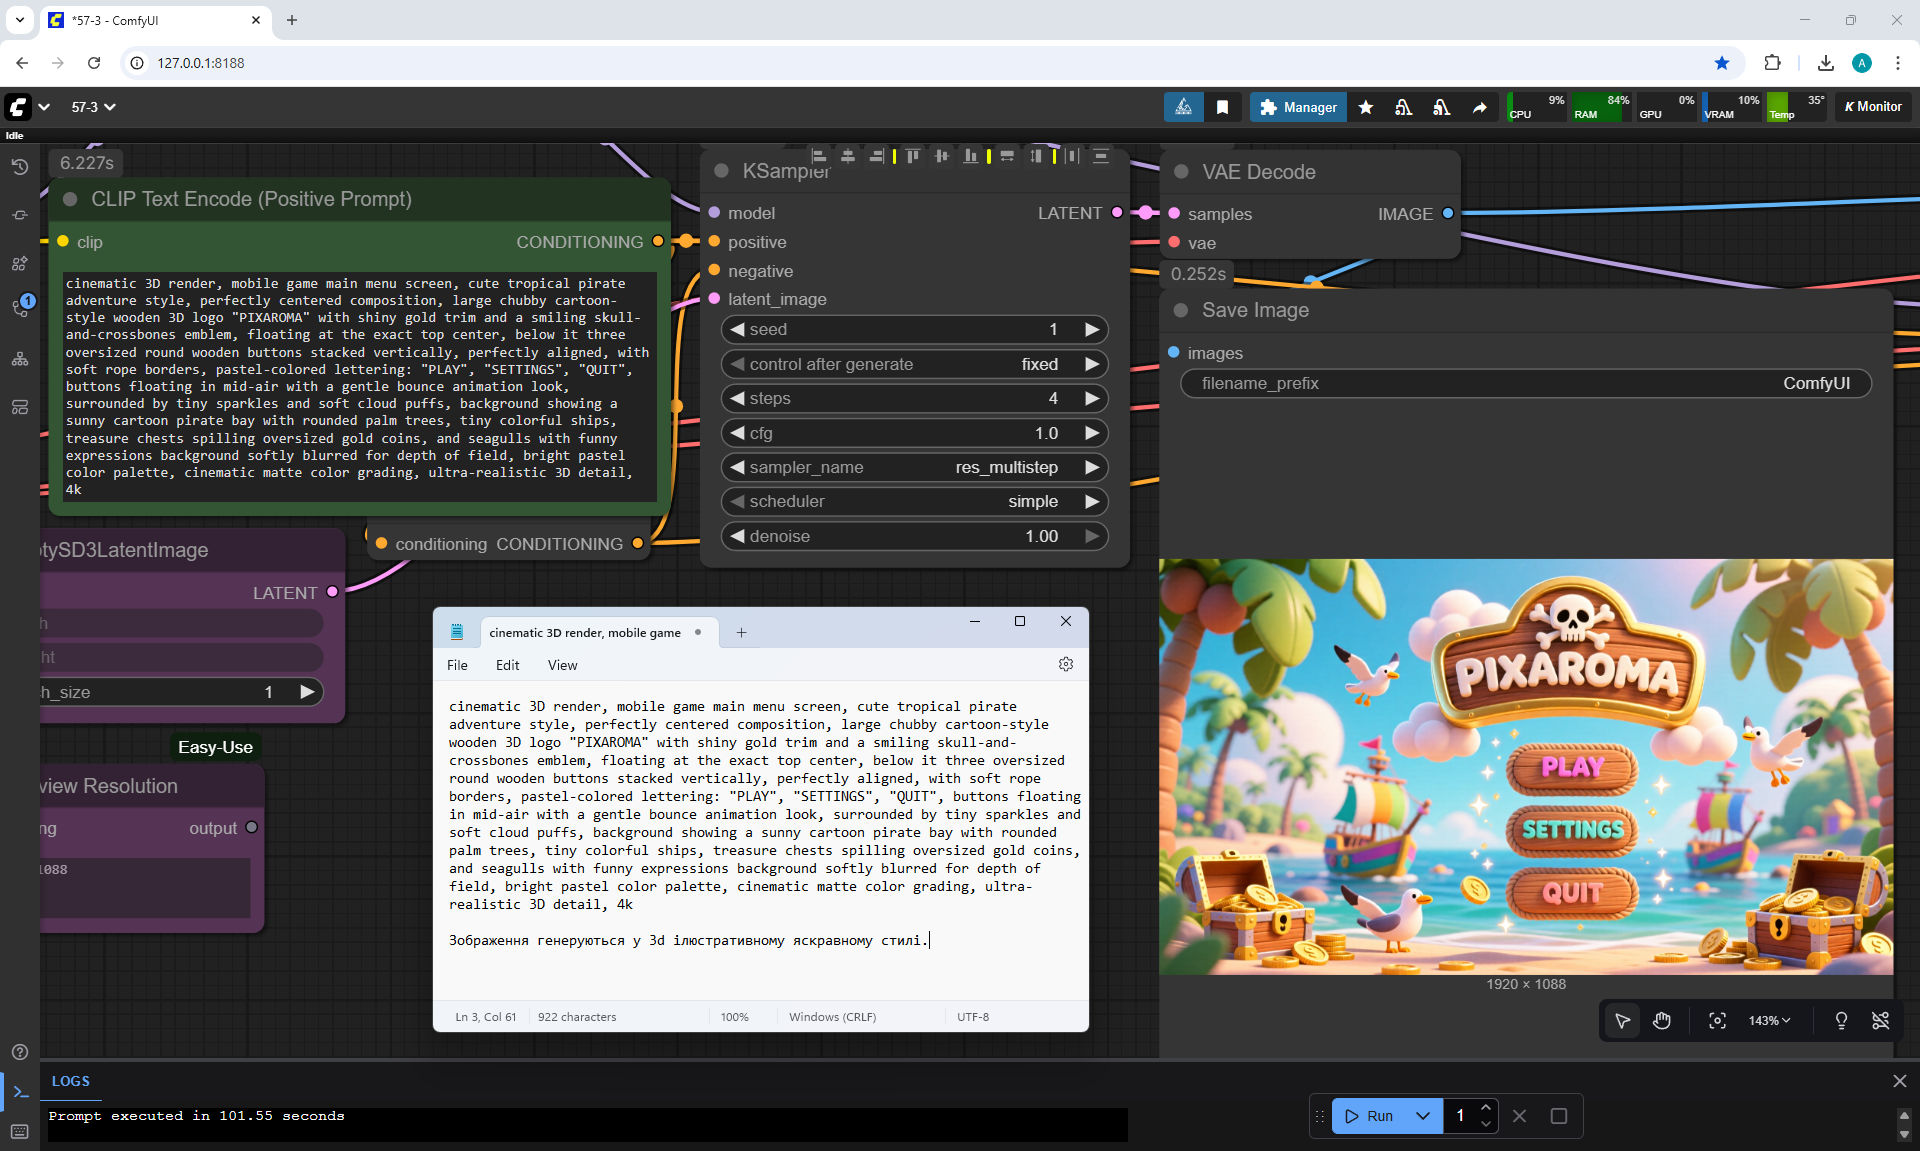Open the Notepad View menu

[x=562, y=665]
